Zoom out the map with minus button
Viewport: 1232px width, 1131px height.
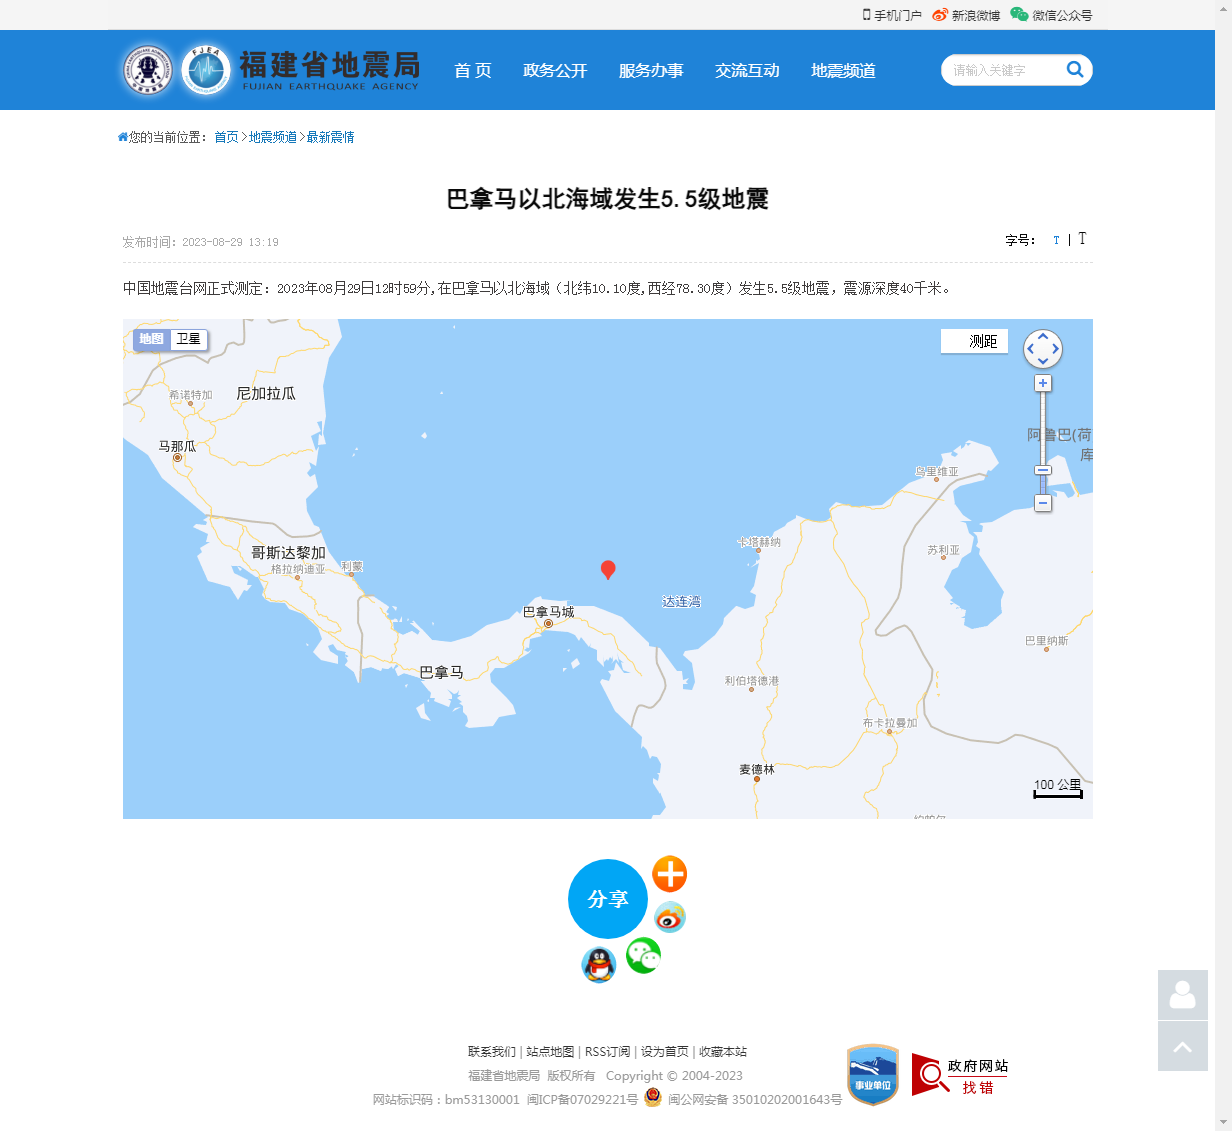(x=1043, y=503)
